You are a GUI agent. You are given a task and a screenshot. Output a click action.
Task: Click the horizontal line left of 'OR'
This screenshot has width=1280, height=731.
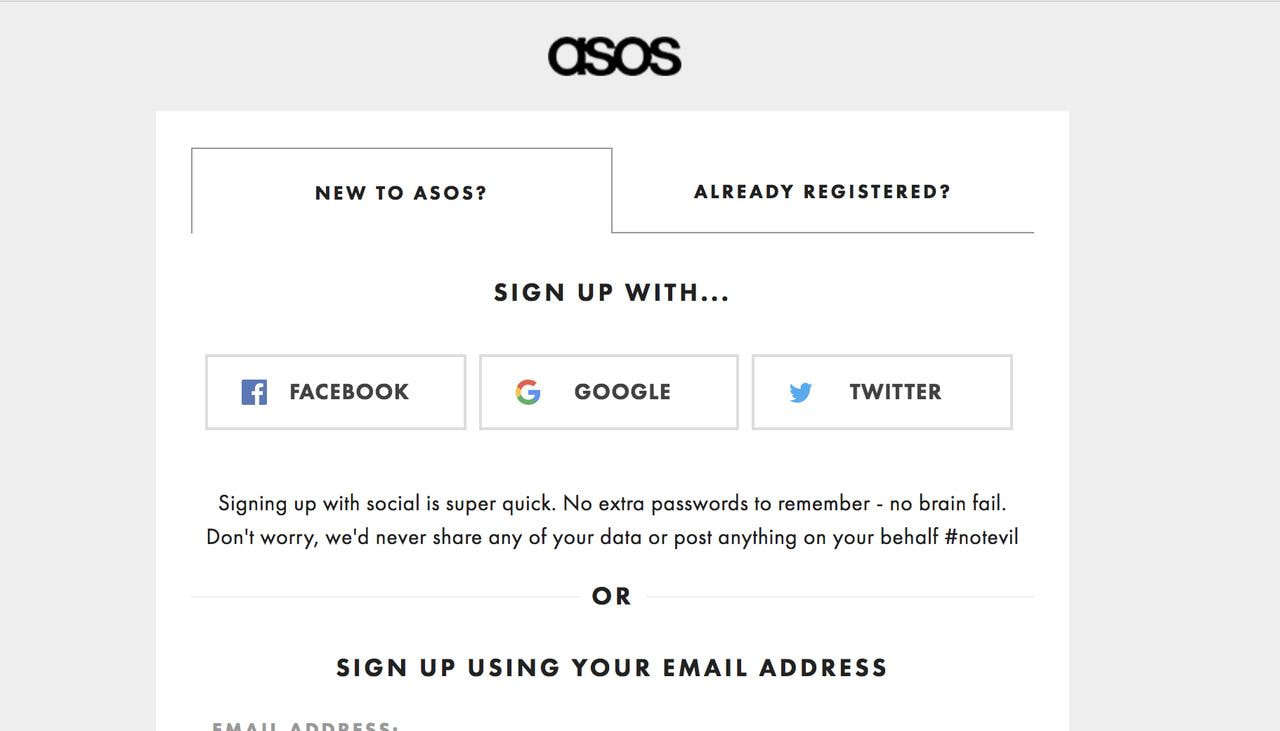pyautogui.click(x=384, y=597)
